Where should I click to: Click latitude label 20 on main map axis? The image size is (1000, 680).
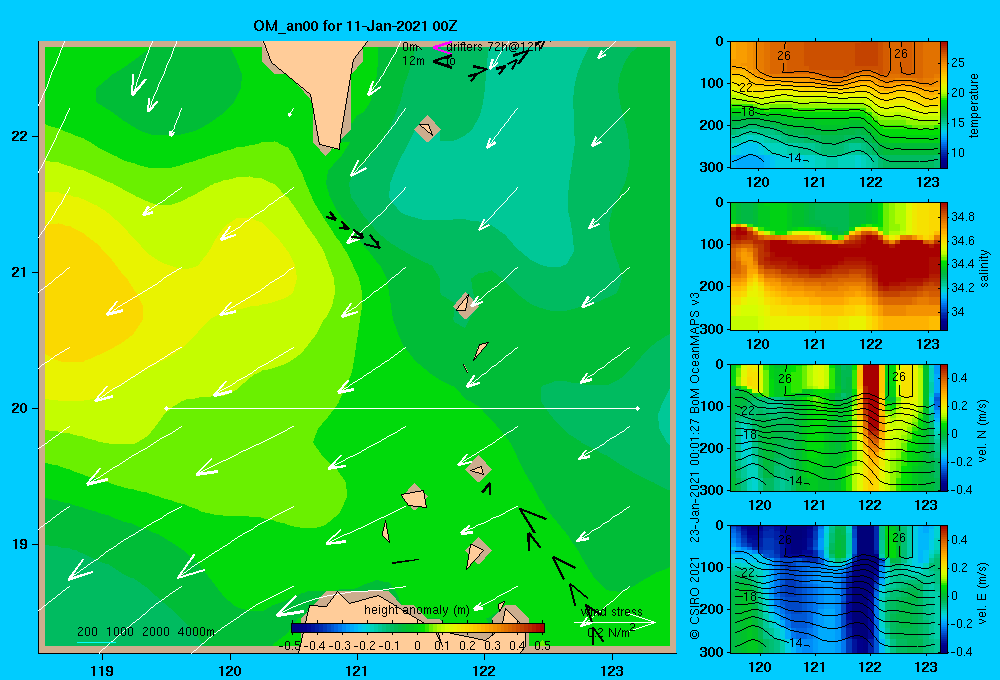pos(19,408)
